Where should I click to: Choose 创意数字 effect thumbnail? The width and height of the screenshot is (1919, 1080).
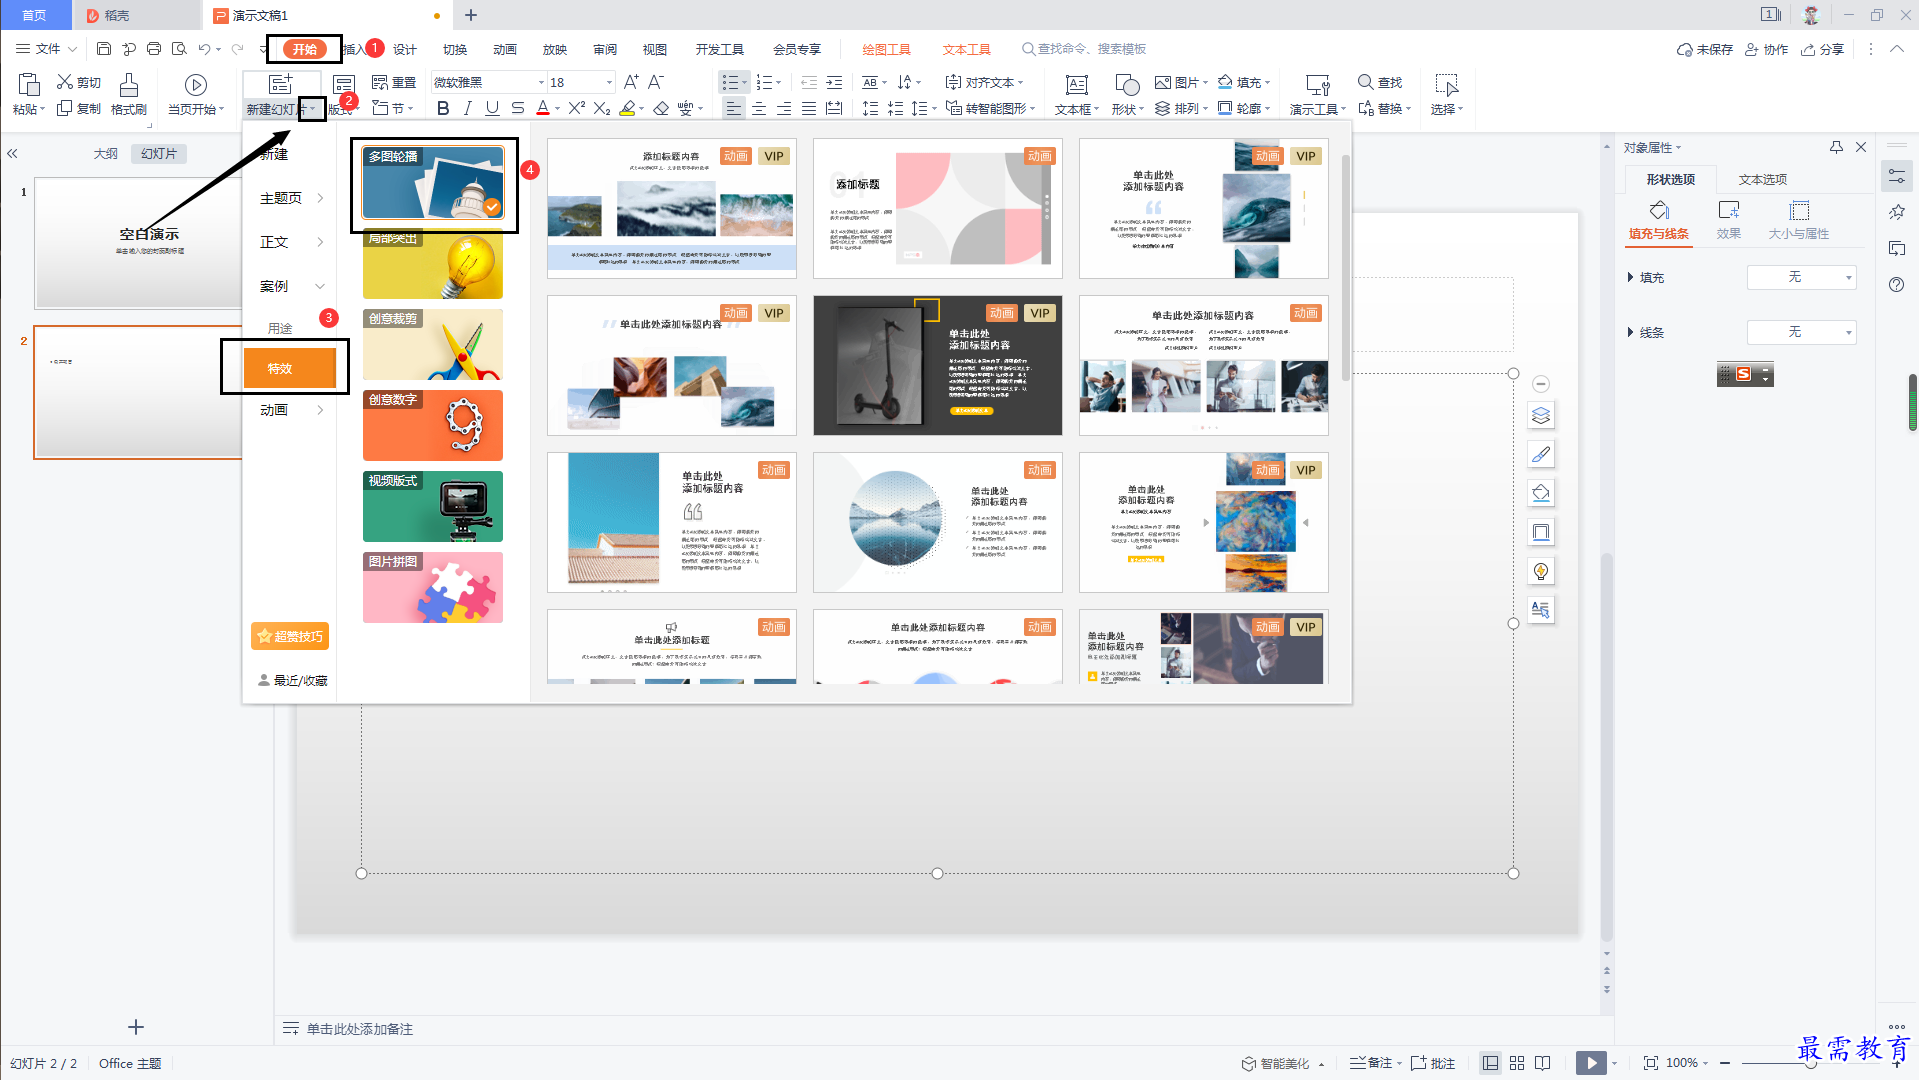pos(433,425)
